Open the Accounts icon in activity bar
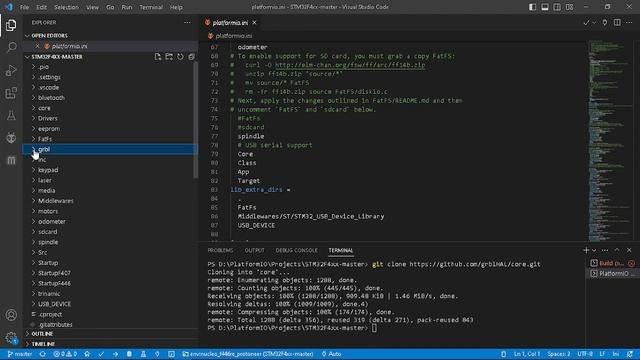The image size is (640, 360). tap(11, 315)
